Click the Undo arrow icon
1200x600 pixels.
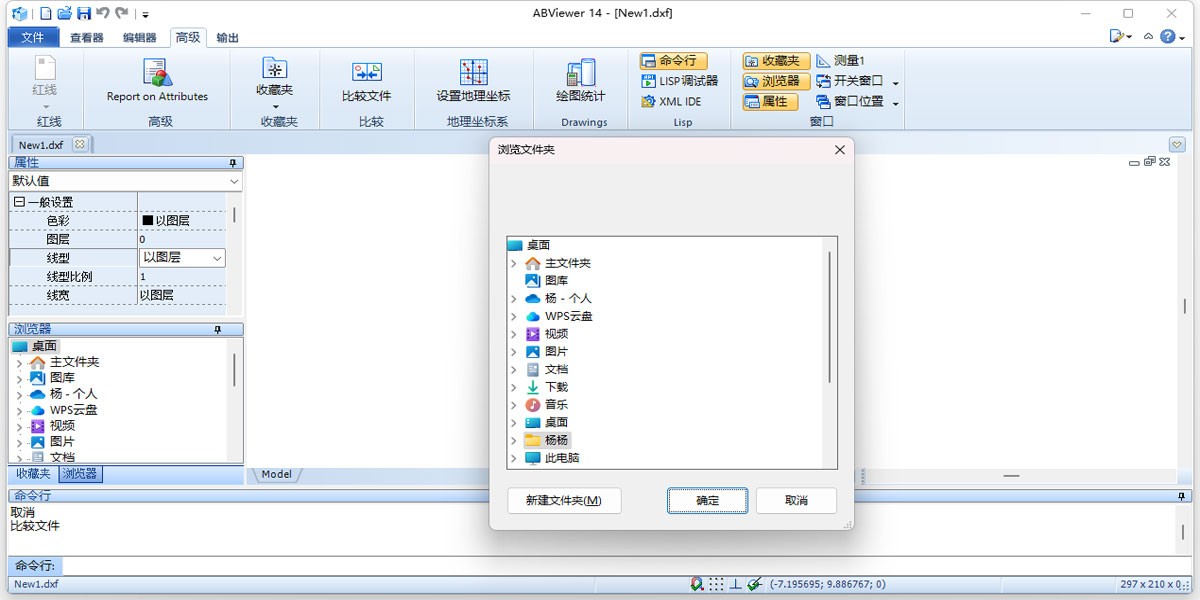(x=103, y=14)
